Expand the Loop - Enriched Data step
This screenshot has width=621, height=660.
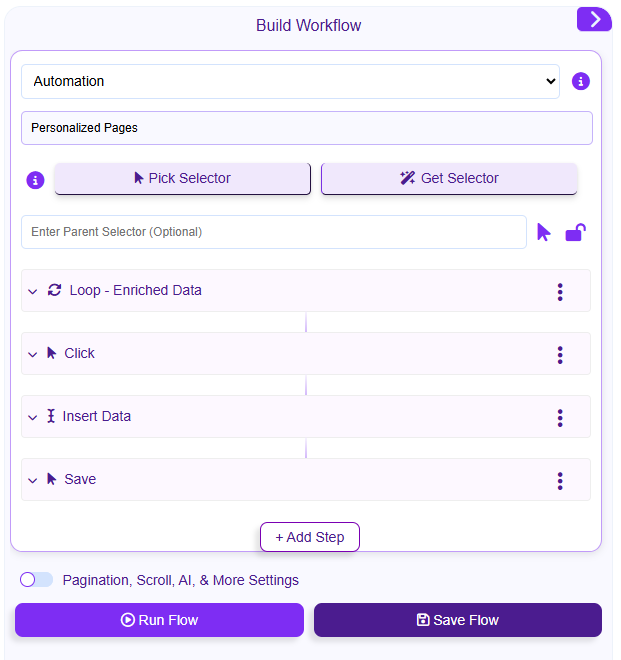click(33, 291)
